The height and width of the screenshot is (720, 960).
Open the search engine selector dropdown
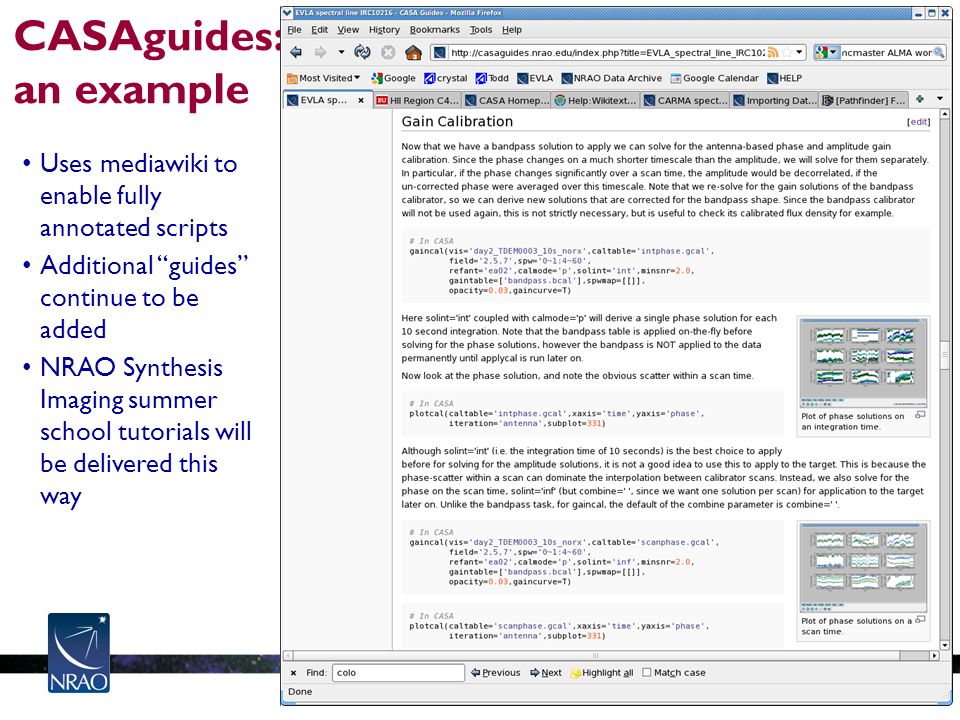click(826, 53)
